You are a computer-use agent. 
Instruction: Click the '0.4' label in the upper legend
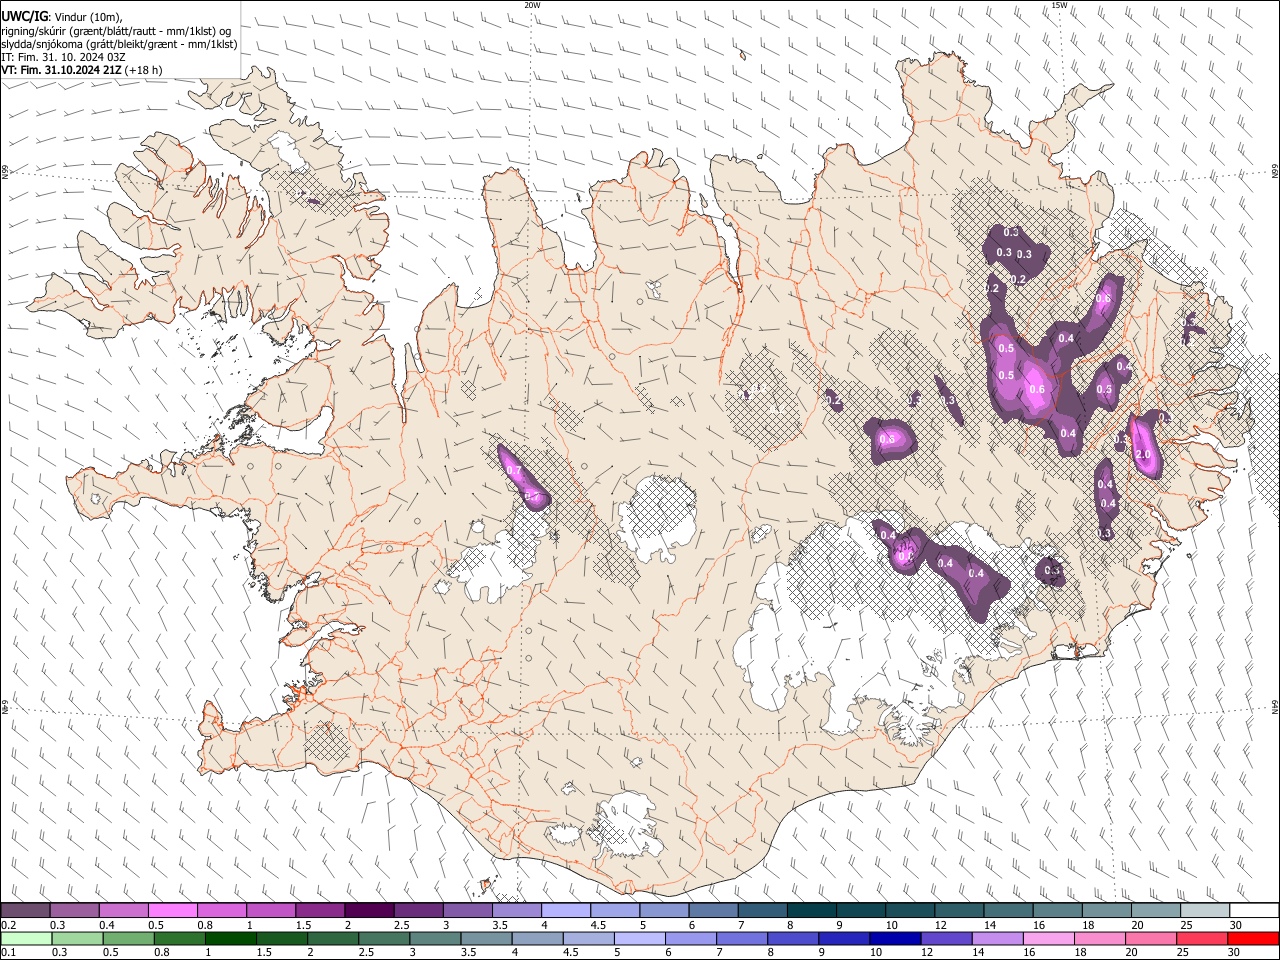click(x=106, y=925)
